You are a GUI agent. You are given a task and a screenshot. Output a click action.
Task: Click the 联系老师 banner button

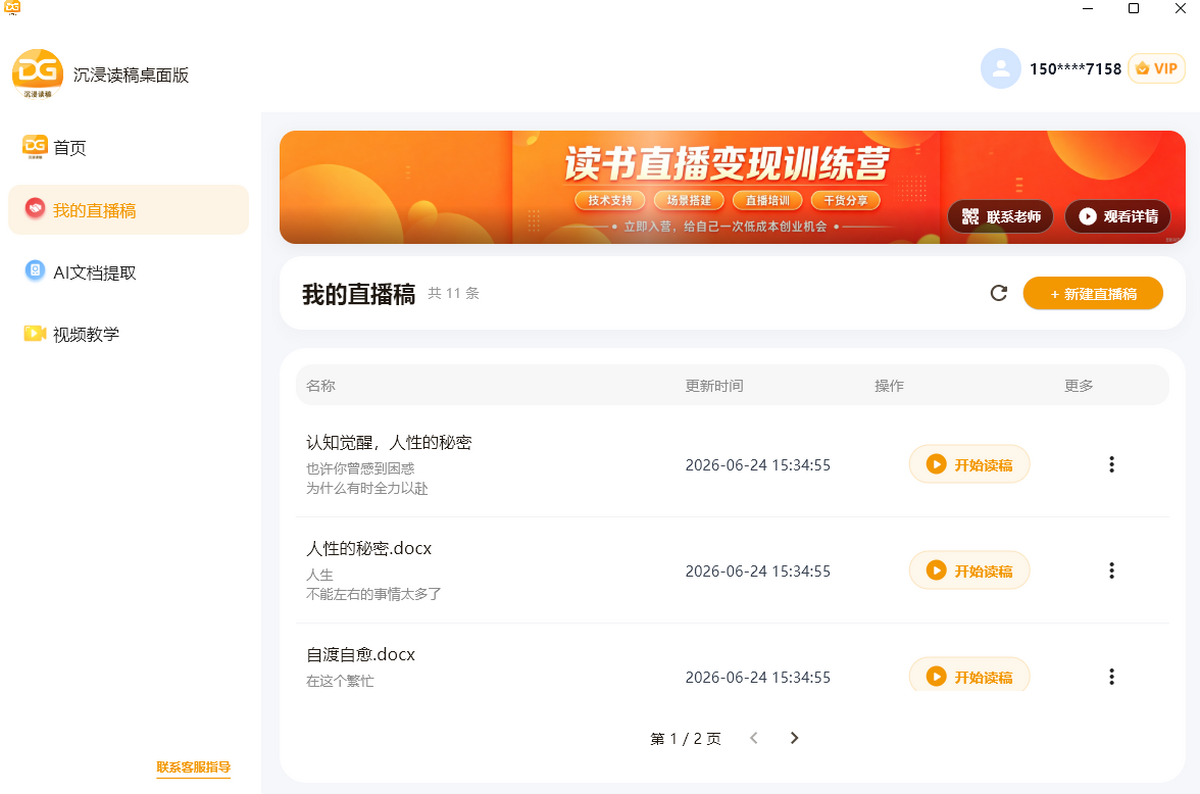[1000, 216]
